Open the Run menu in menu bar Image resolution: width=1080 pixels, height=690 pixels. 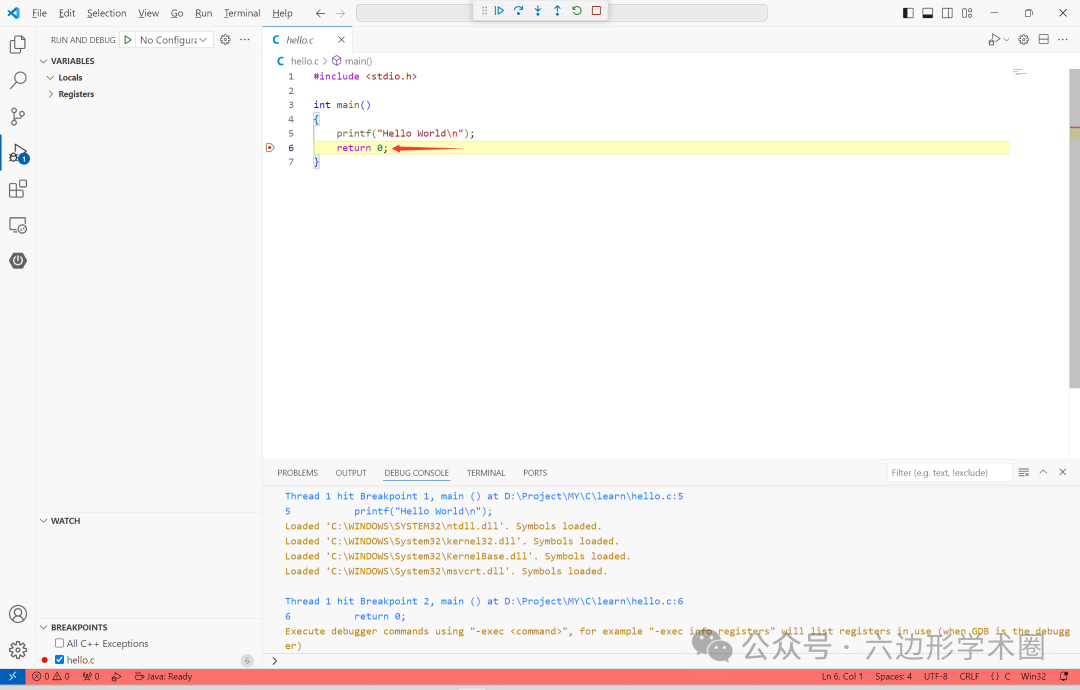pyautogui.click(x=203, y=13)
